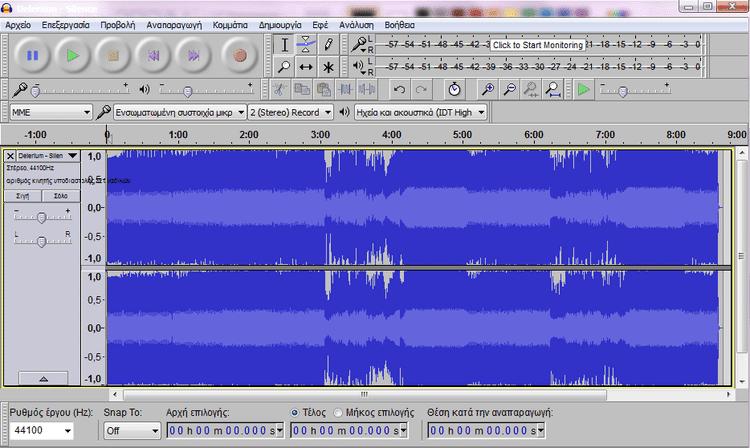Screen dimensions: 750x448
Task: Click the audio position time field
Action: point(486,431)
